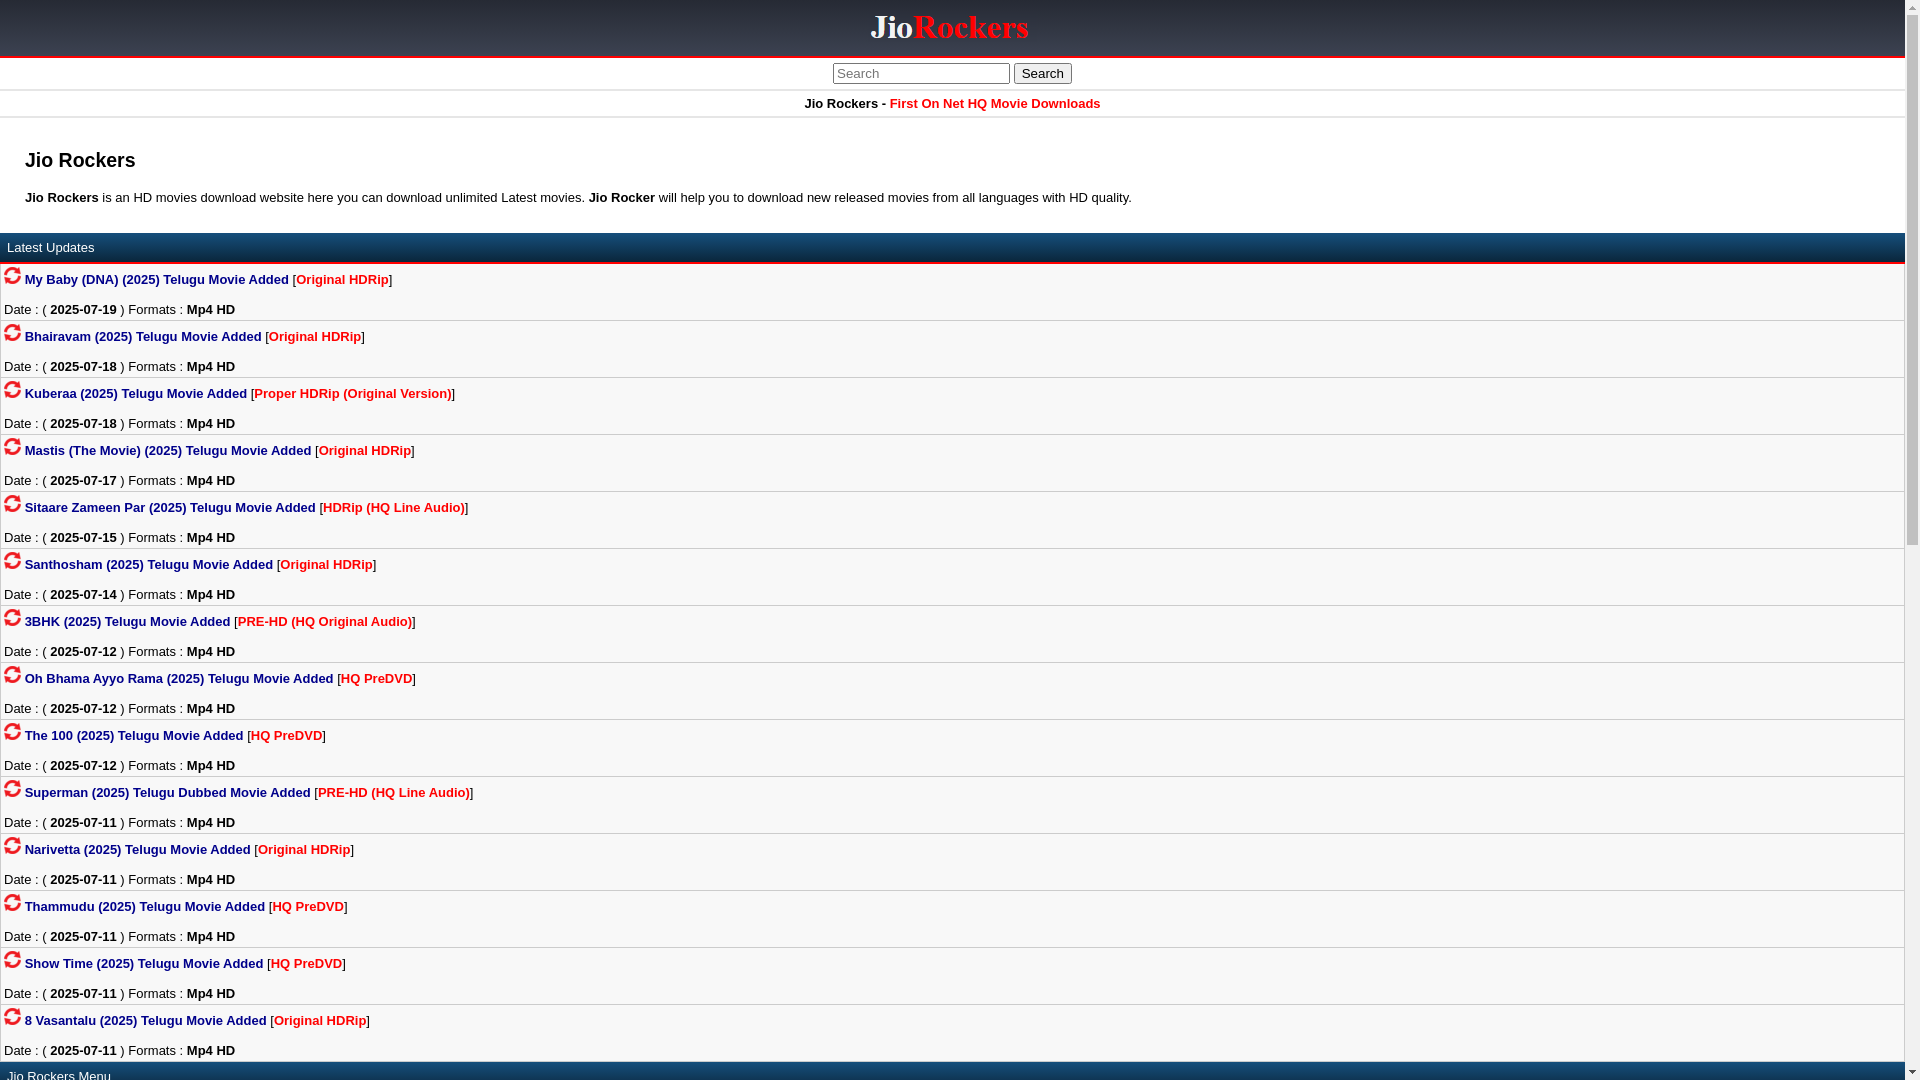Click refresh icon beside The 100
The width and height of the screenshot is (1920, 1080).
12,731
